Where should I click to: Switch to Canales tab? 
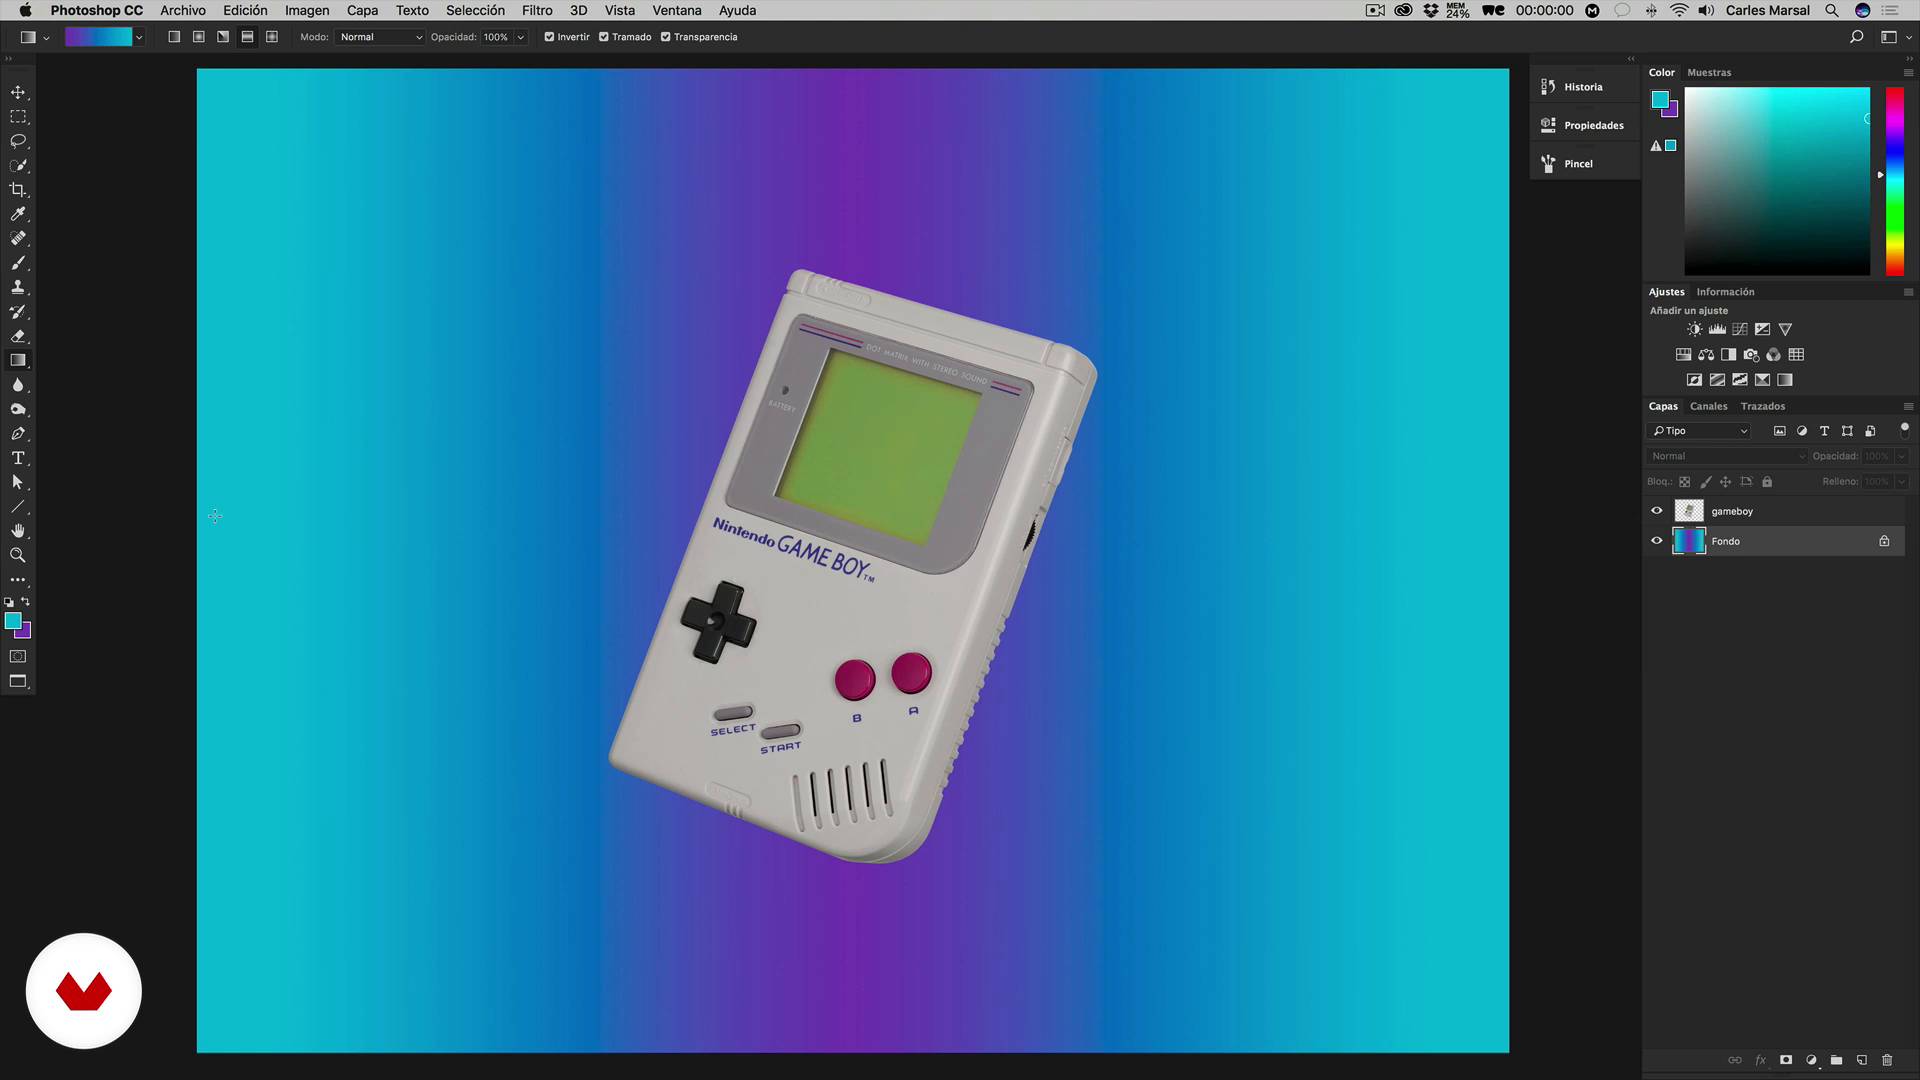coord(1708,407)
